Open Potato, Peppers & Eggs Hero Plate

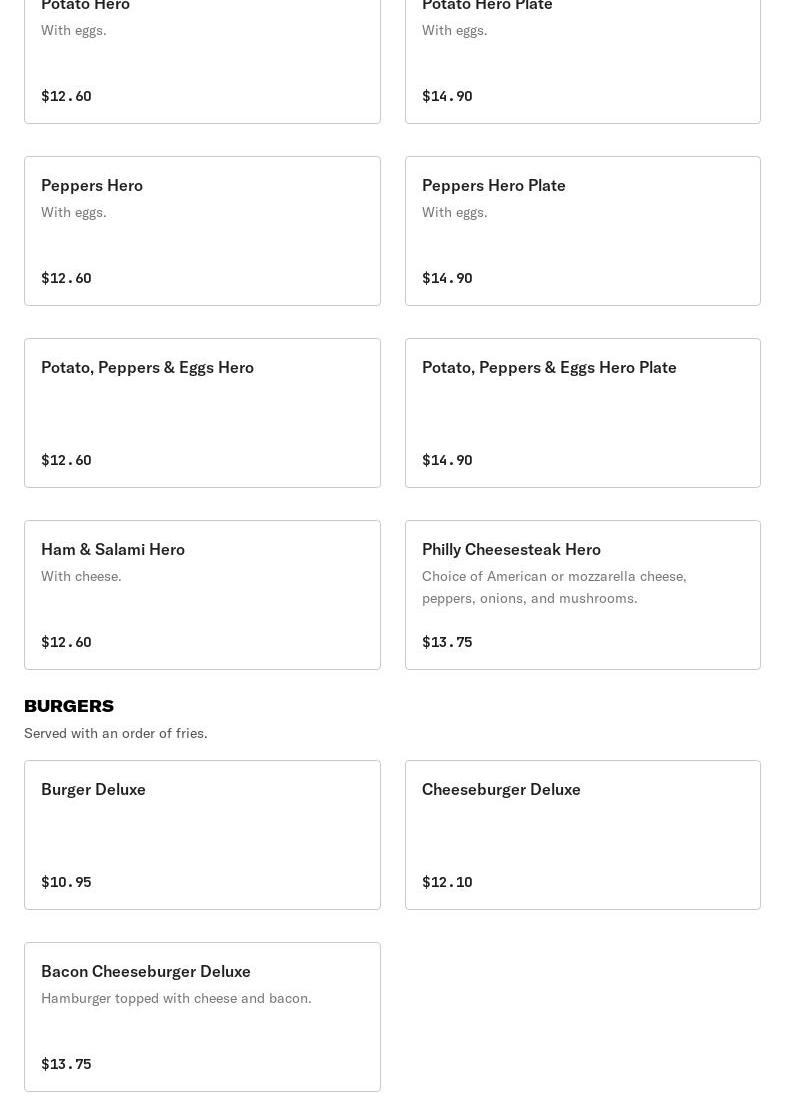tap(583, 413)
